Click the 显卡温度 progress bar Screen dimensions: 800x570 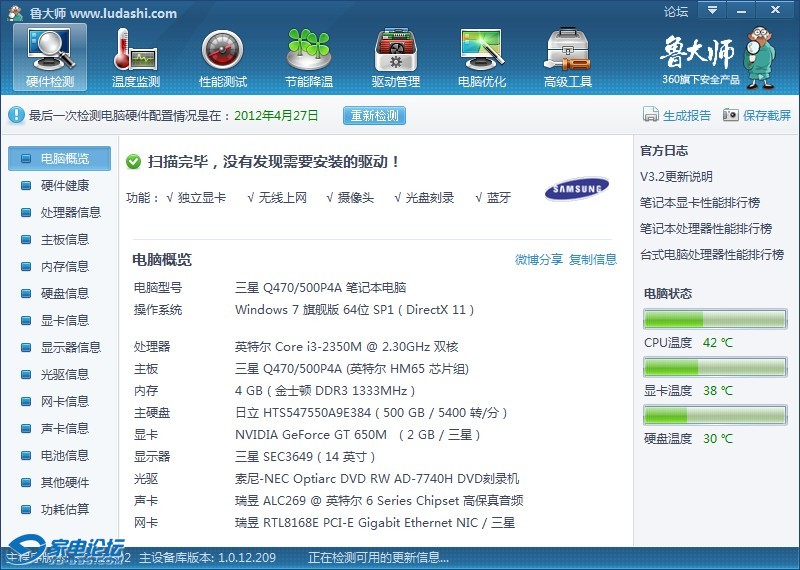tap(715, 367)
